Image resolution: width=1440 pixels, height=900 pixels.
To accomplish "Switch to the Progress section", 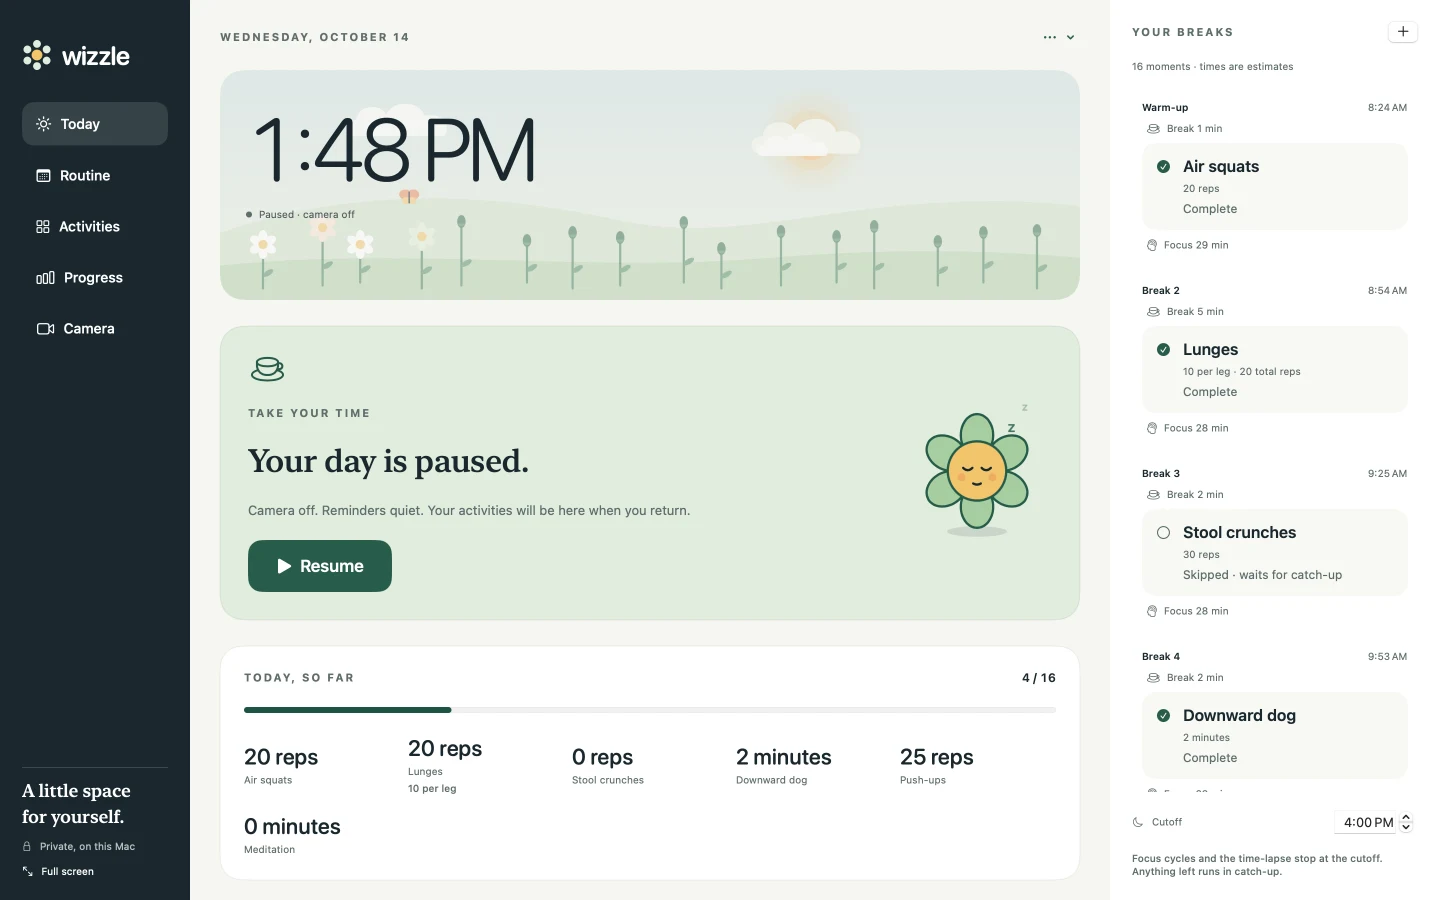I will pyautogui.click(x=95, y=278).
